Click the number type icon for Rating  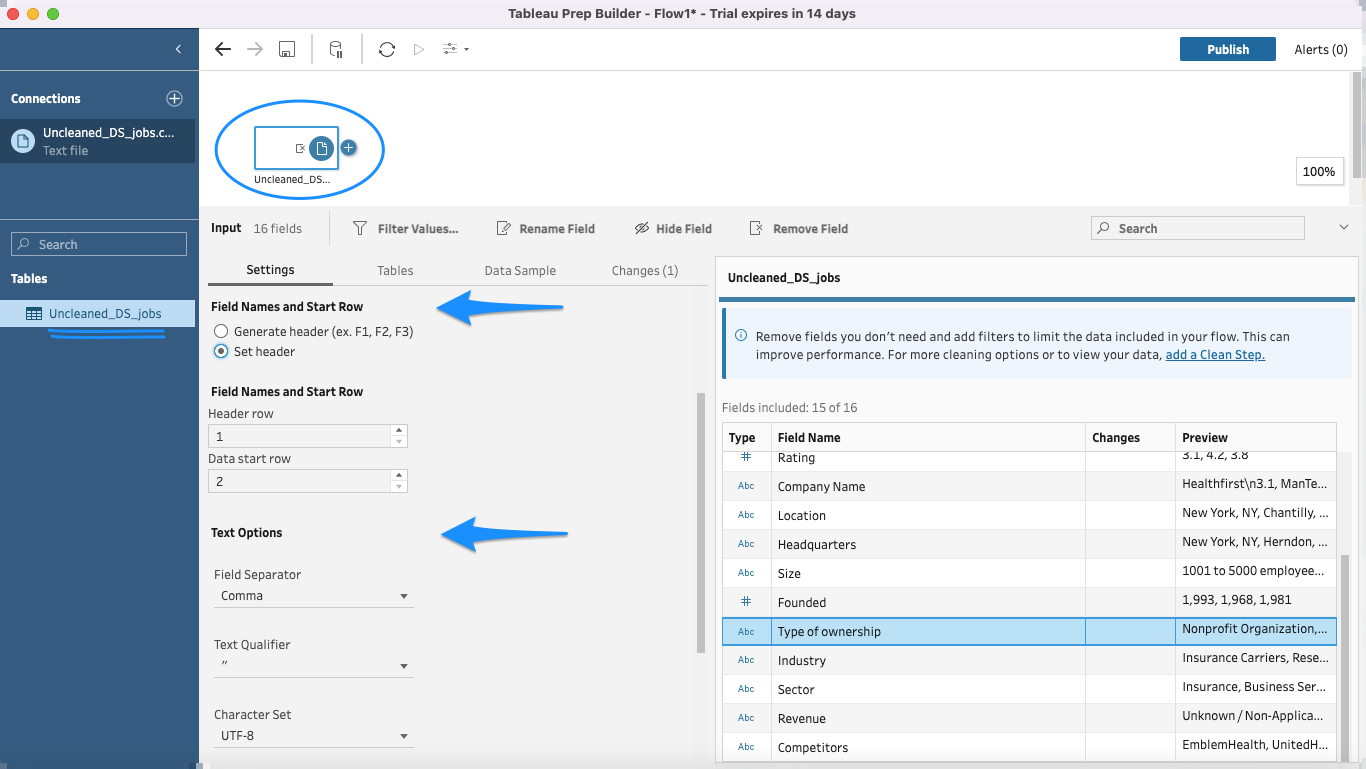click(x=746, y=457)
